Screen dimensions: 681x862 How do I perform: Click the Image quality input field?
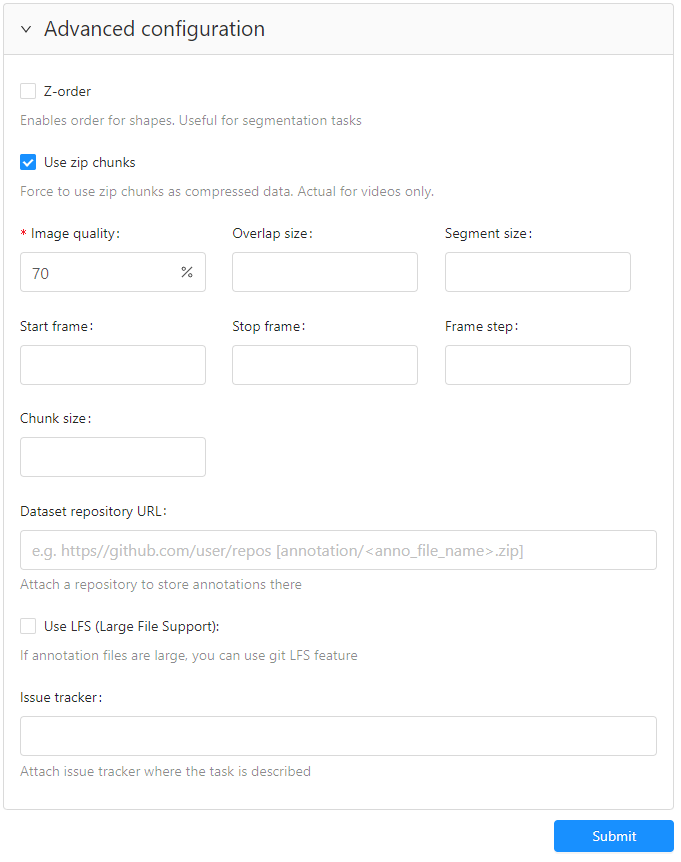[100, 272]
